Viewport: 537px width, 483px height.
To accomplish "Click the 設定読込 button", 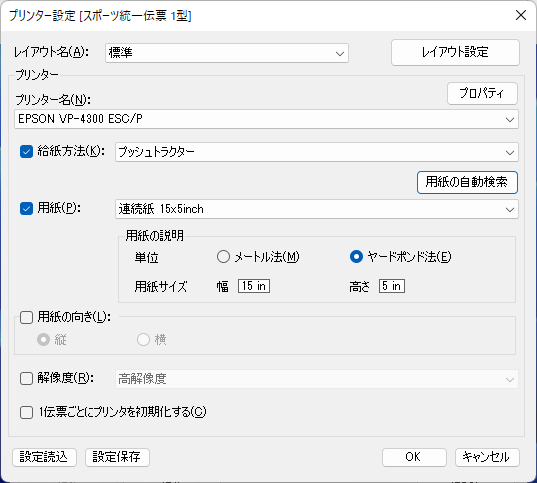I will tap(44, 457).
